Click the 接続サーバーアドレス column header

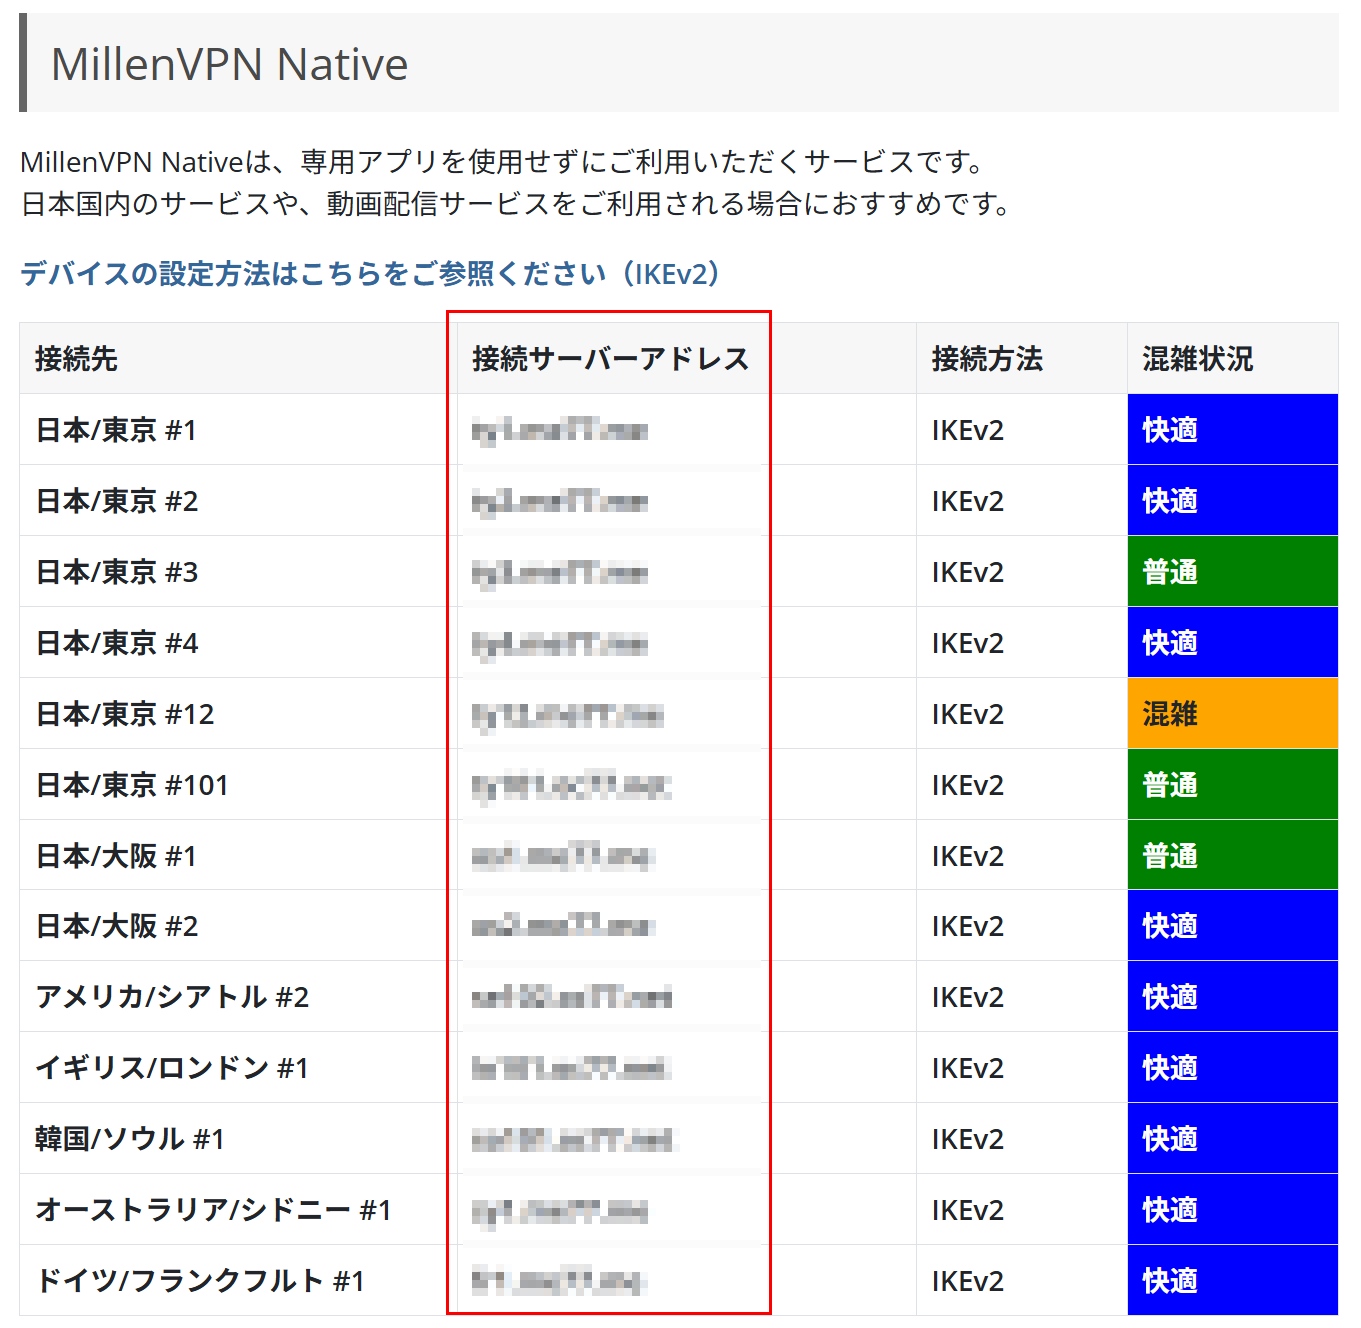(610, 359)
